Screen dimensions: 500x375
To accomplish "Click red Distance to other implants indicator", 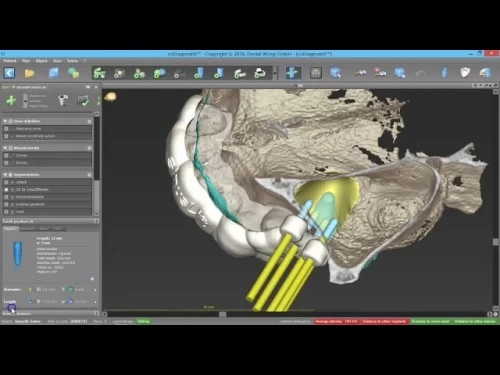I will [384, 321].
